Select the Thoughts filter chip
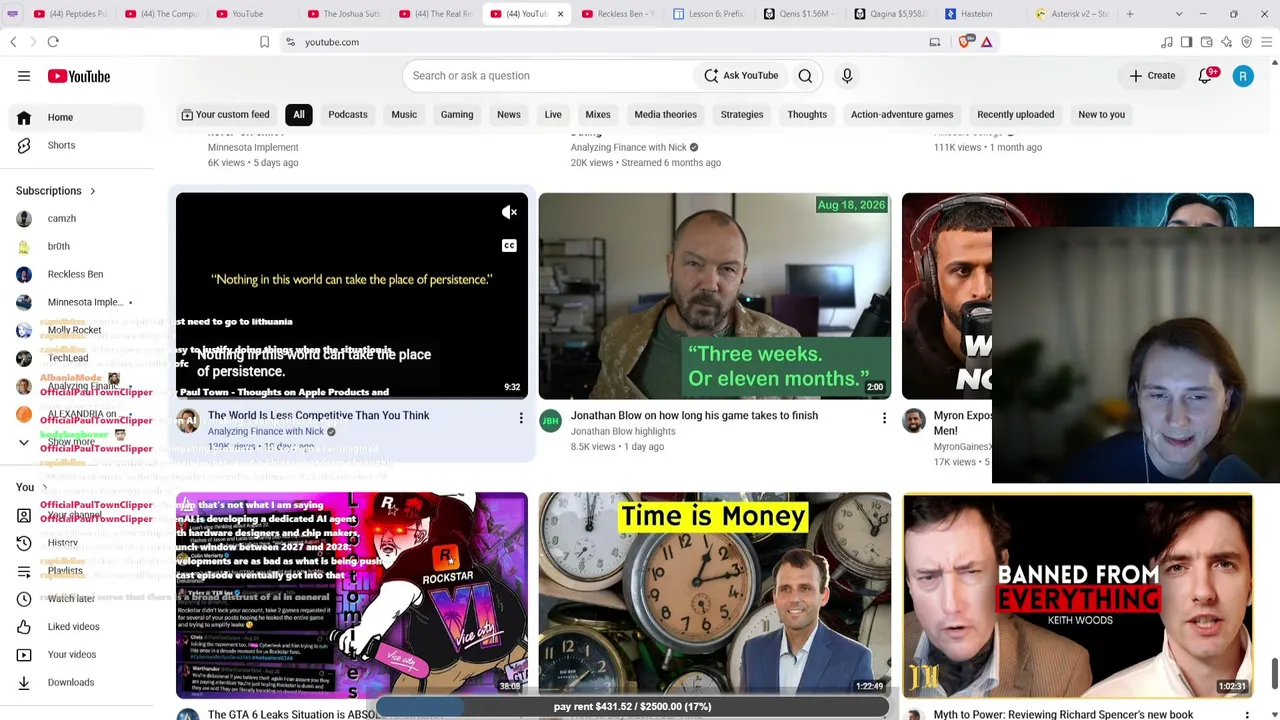This screenshot has width=1280, height=720. point(807,115)
